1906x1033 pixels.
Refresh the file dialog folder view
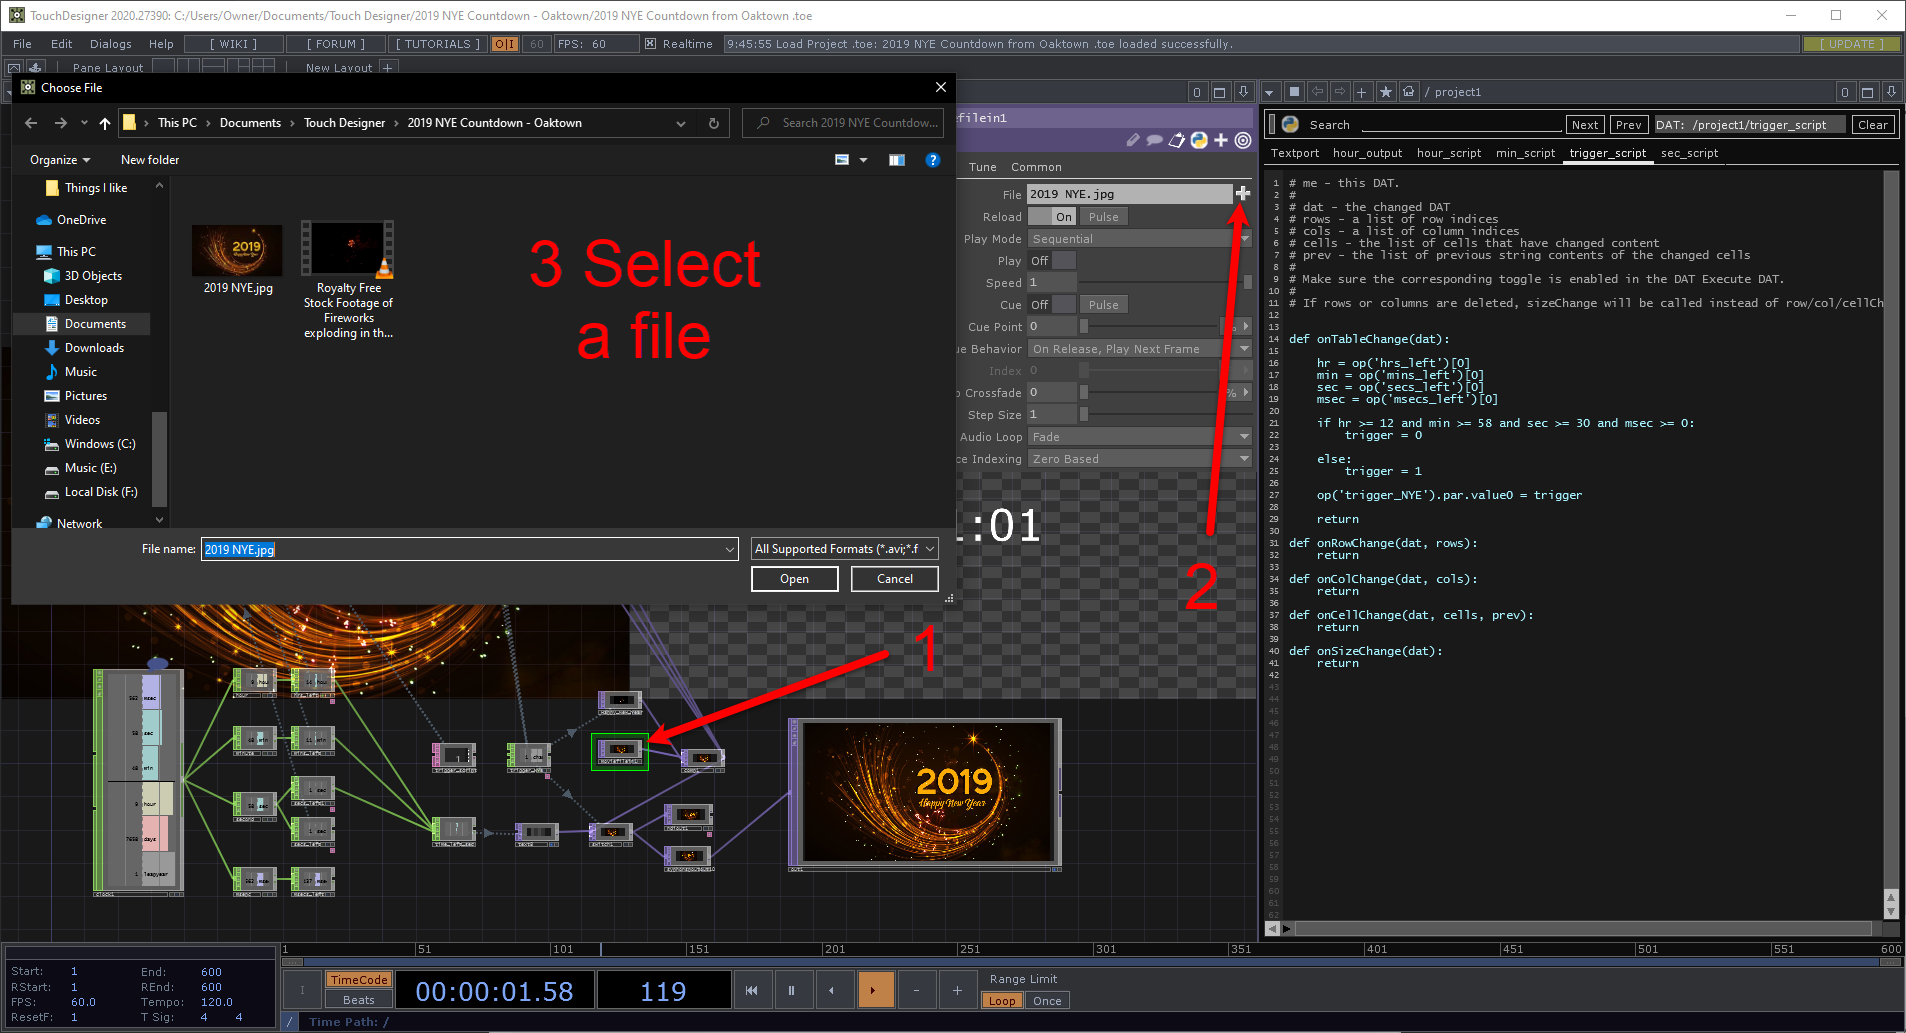(713, 123)
